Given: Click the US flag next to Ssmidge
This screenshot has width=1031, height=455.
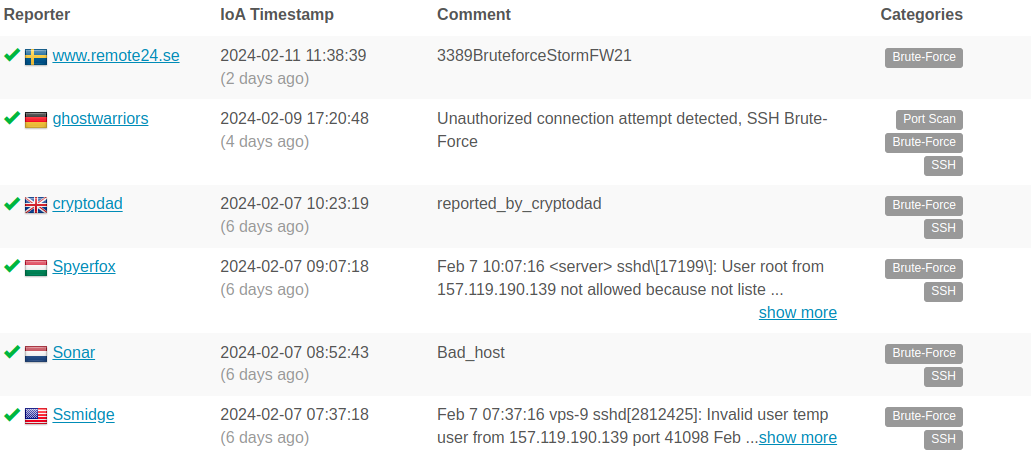Looking at the screenshot, I should point(36,415).
